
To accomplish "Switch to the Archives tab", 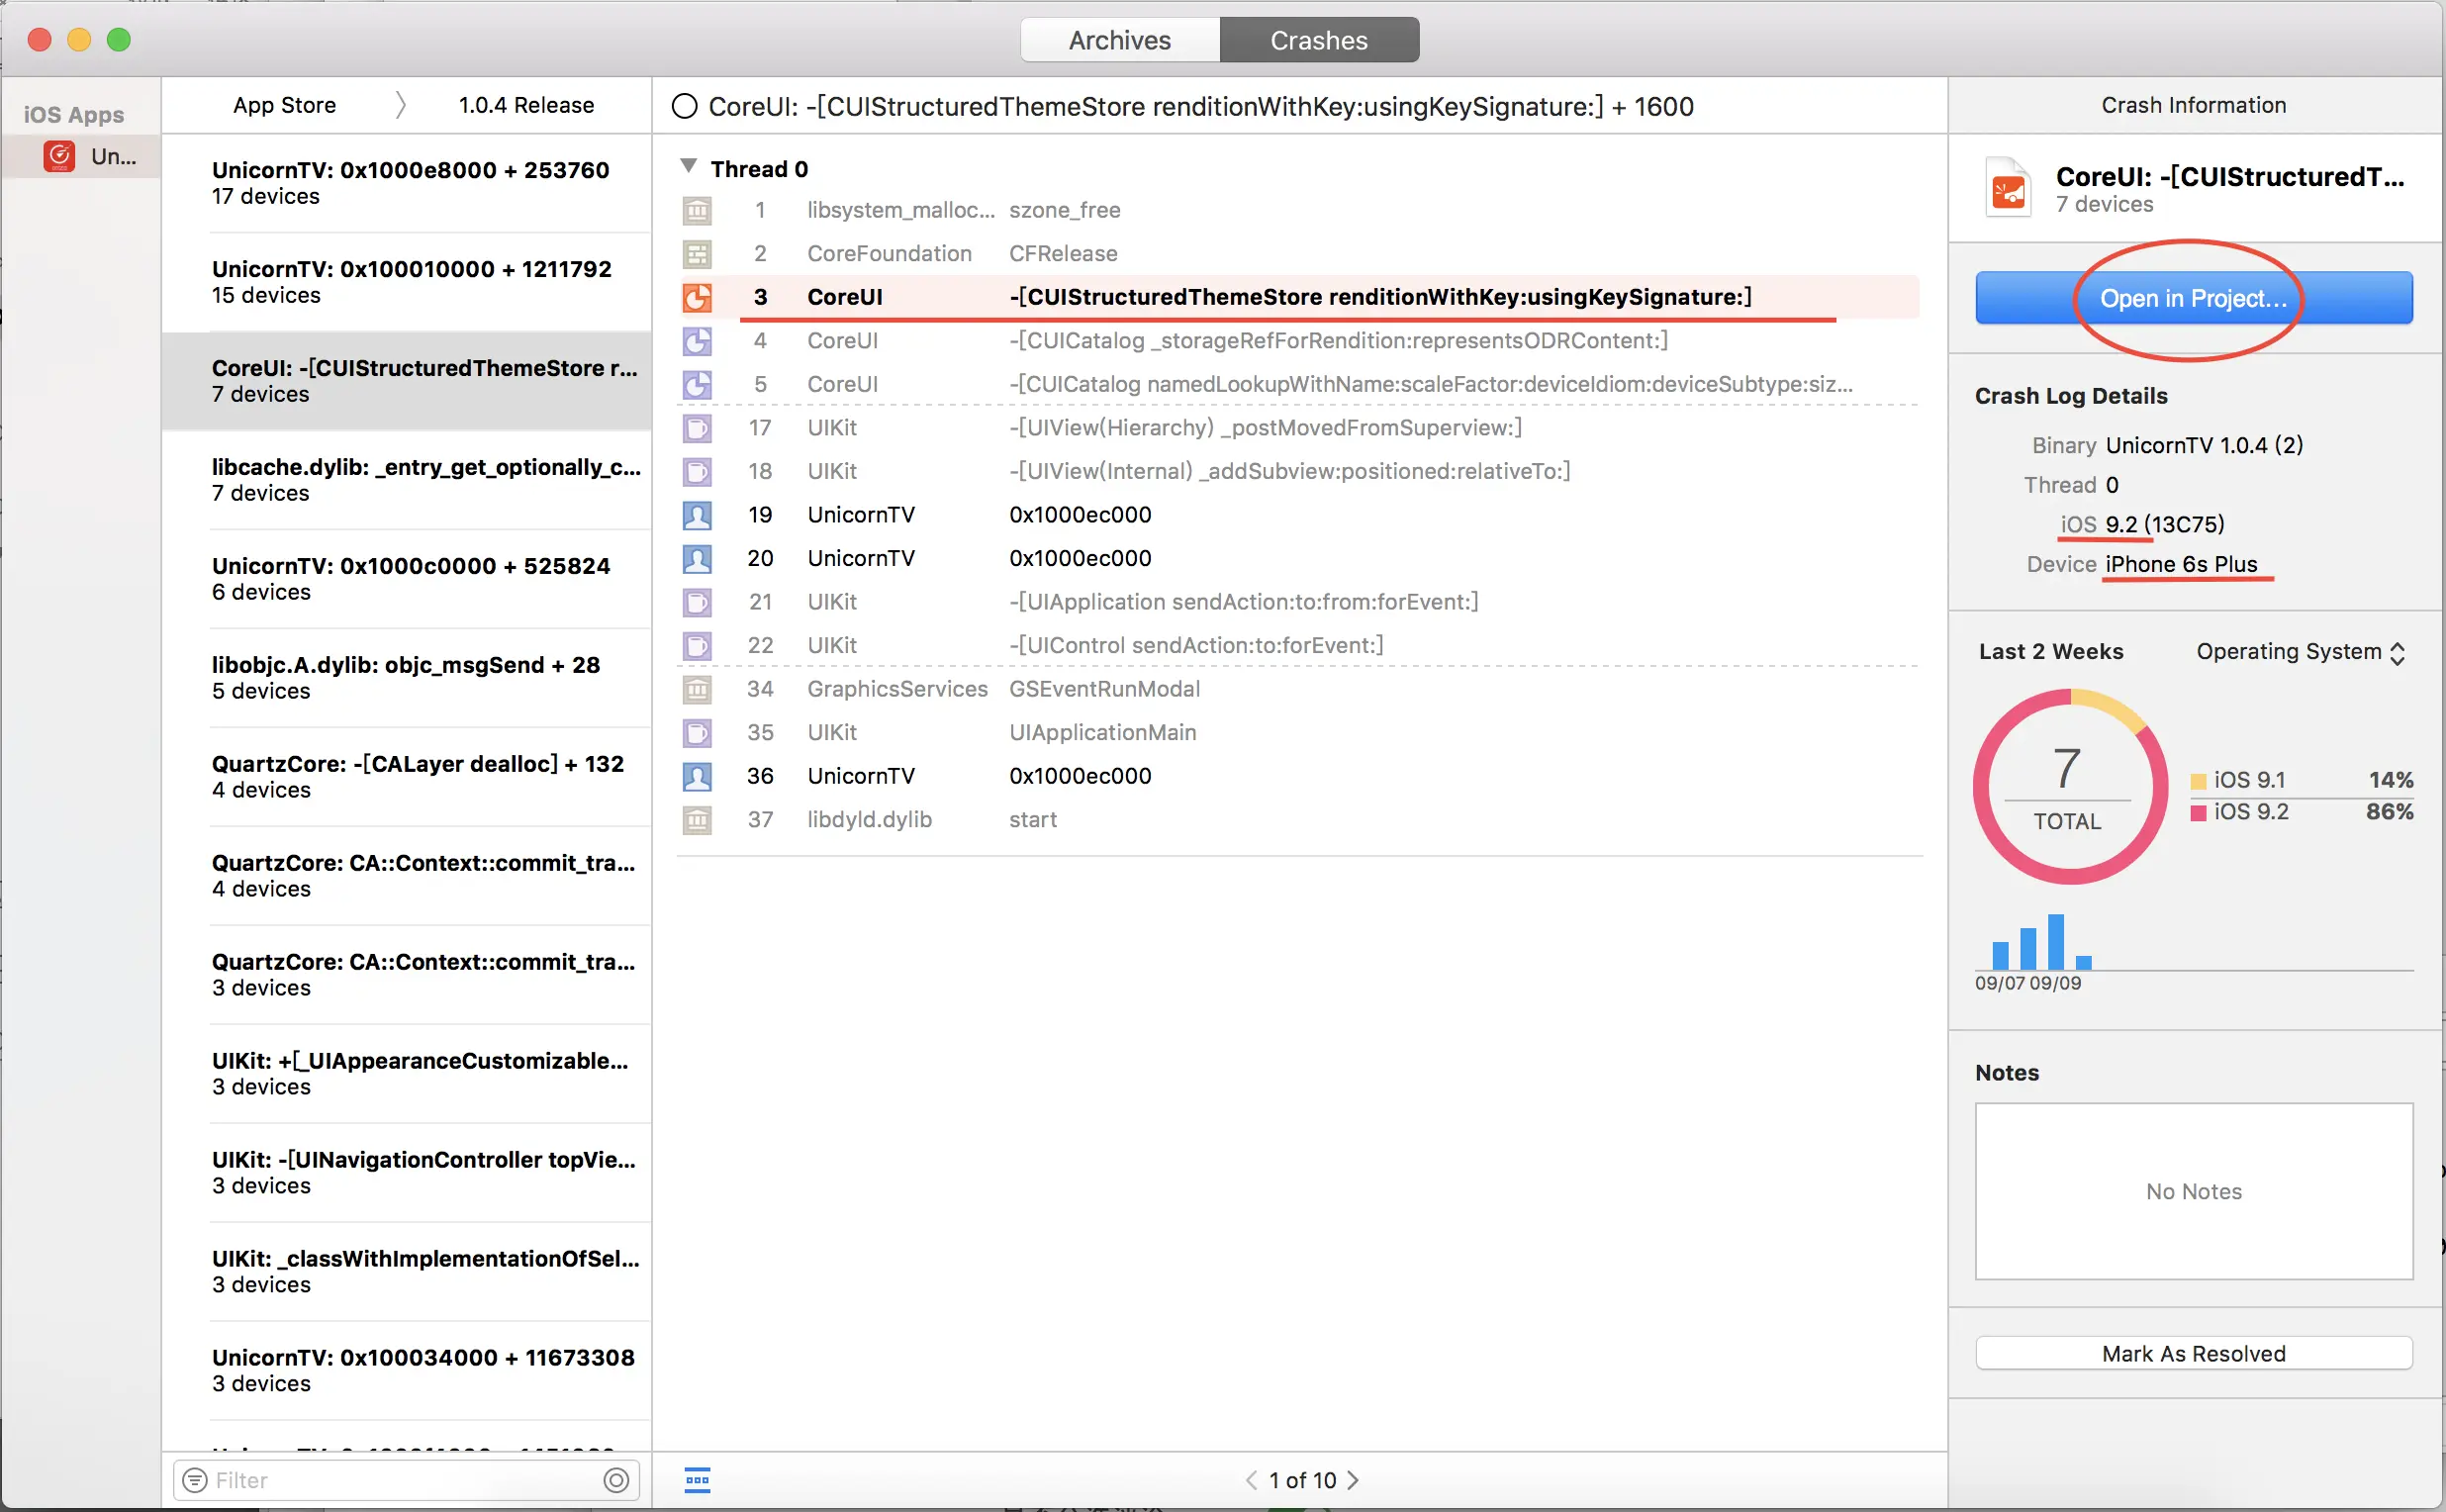I will pos(1119,40).
